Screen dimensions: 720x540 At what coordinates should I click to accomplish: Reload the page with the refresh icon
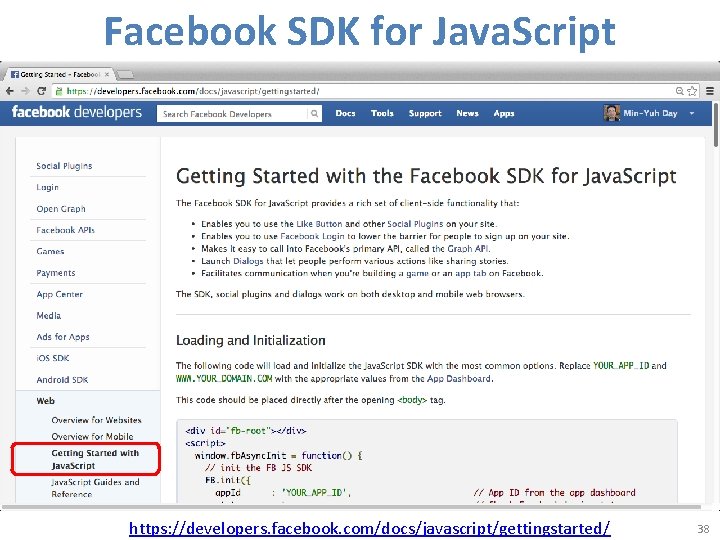tap(41, 91)
